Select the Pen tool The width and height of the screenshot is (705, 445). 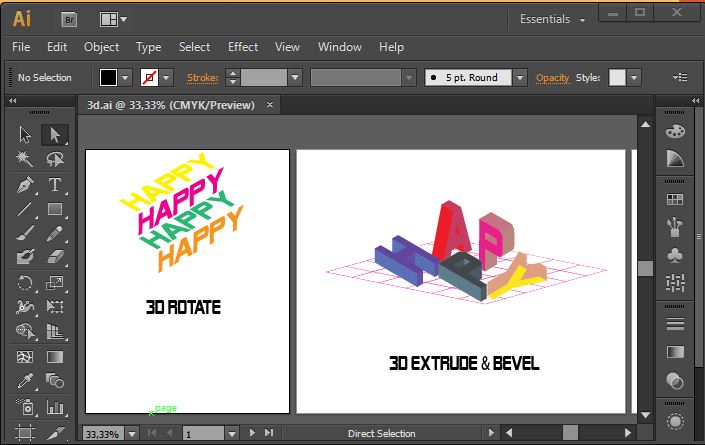click(25, 185)
